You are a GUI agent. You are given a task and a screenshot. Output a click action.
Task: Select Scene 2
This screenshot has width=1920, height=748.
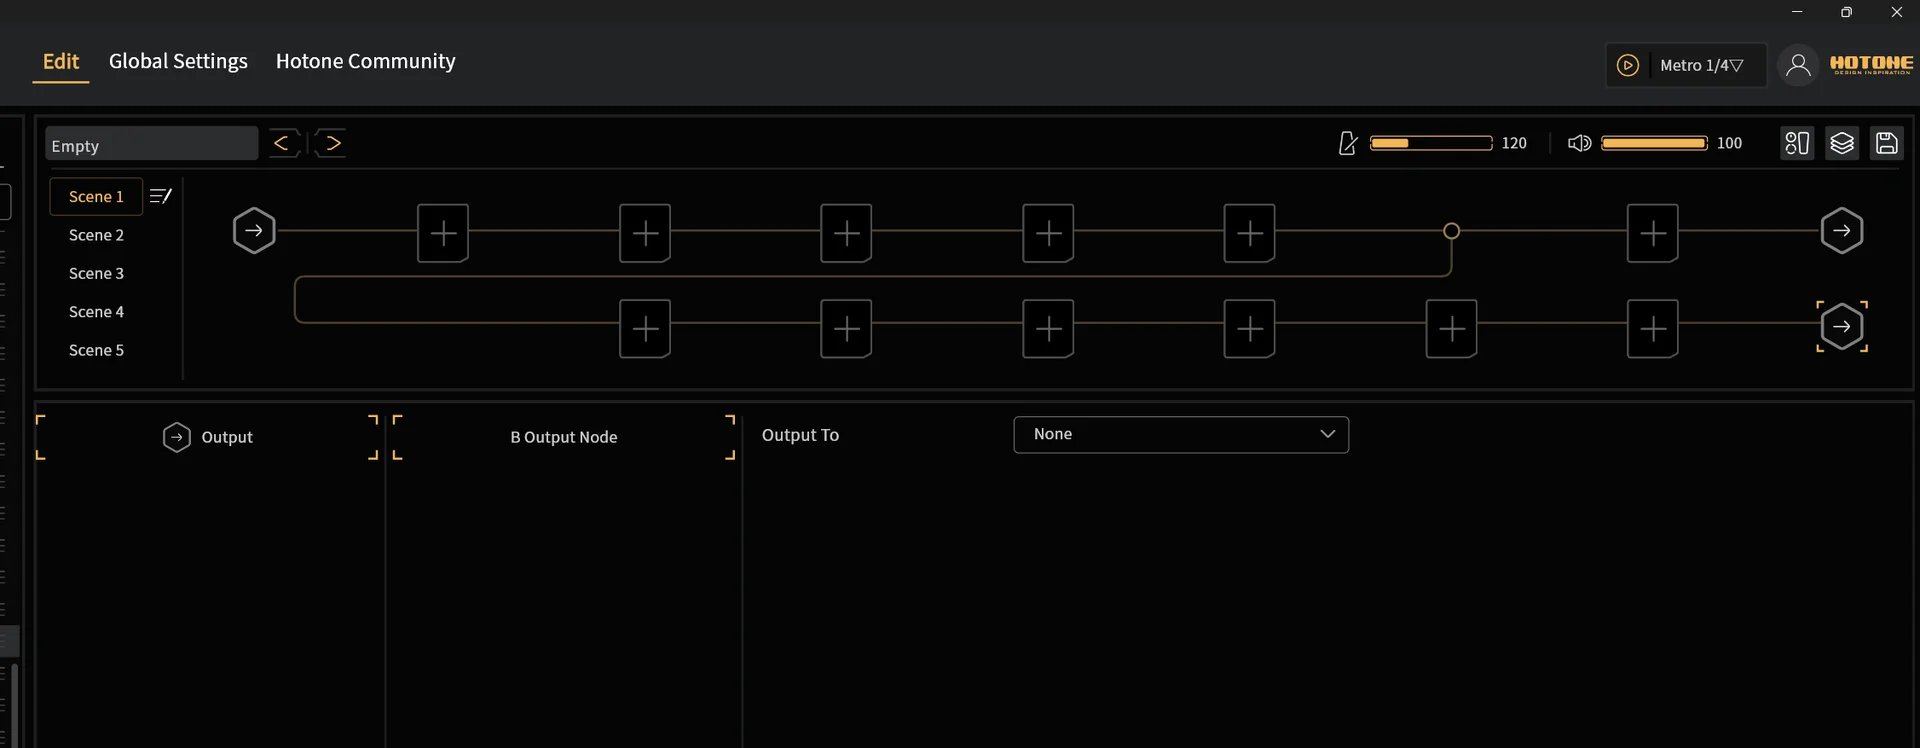(96, 235)
